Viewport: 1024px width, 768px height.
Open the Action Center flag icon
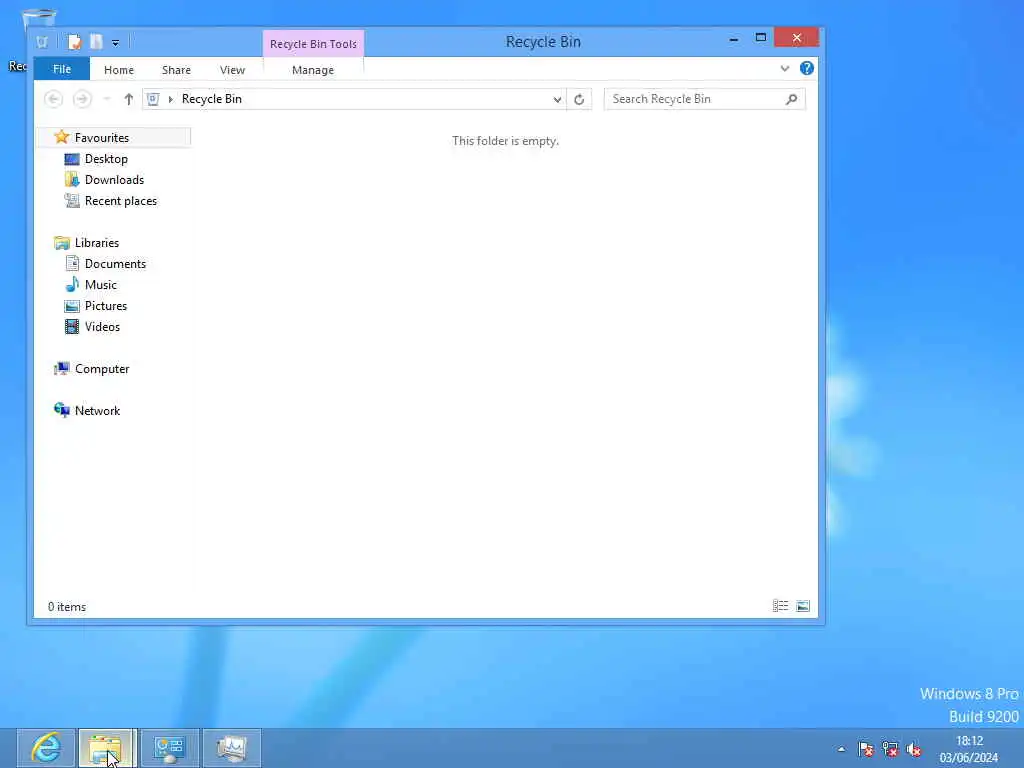[866, 749]
